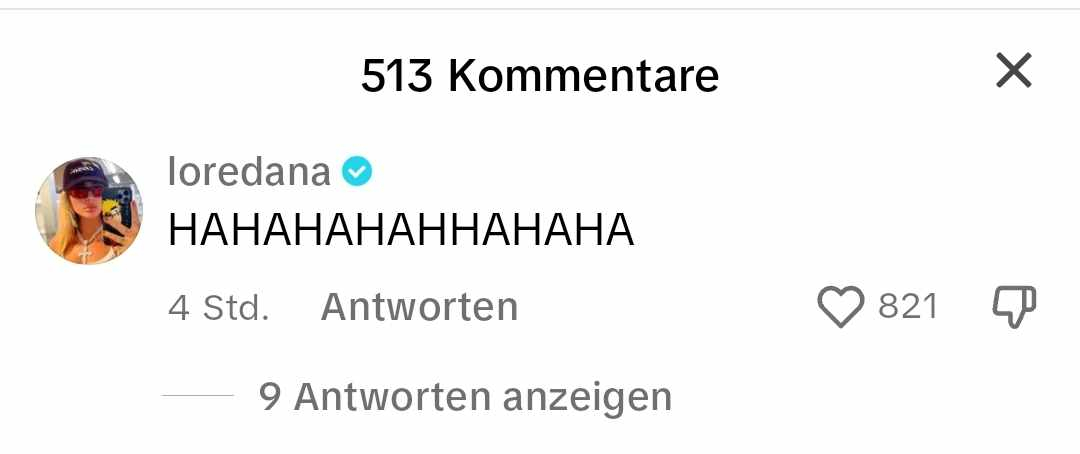Click the "513 Kommentare" header title
Screen dimensions: 1080x454
(x=540, y=75)
